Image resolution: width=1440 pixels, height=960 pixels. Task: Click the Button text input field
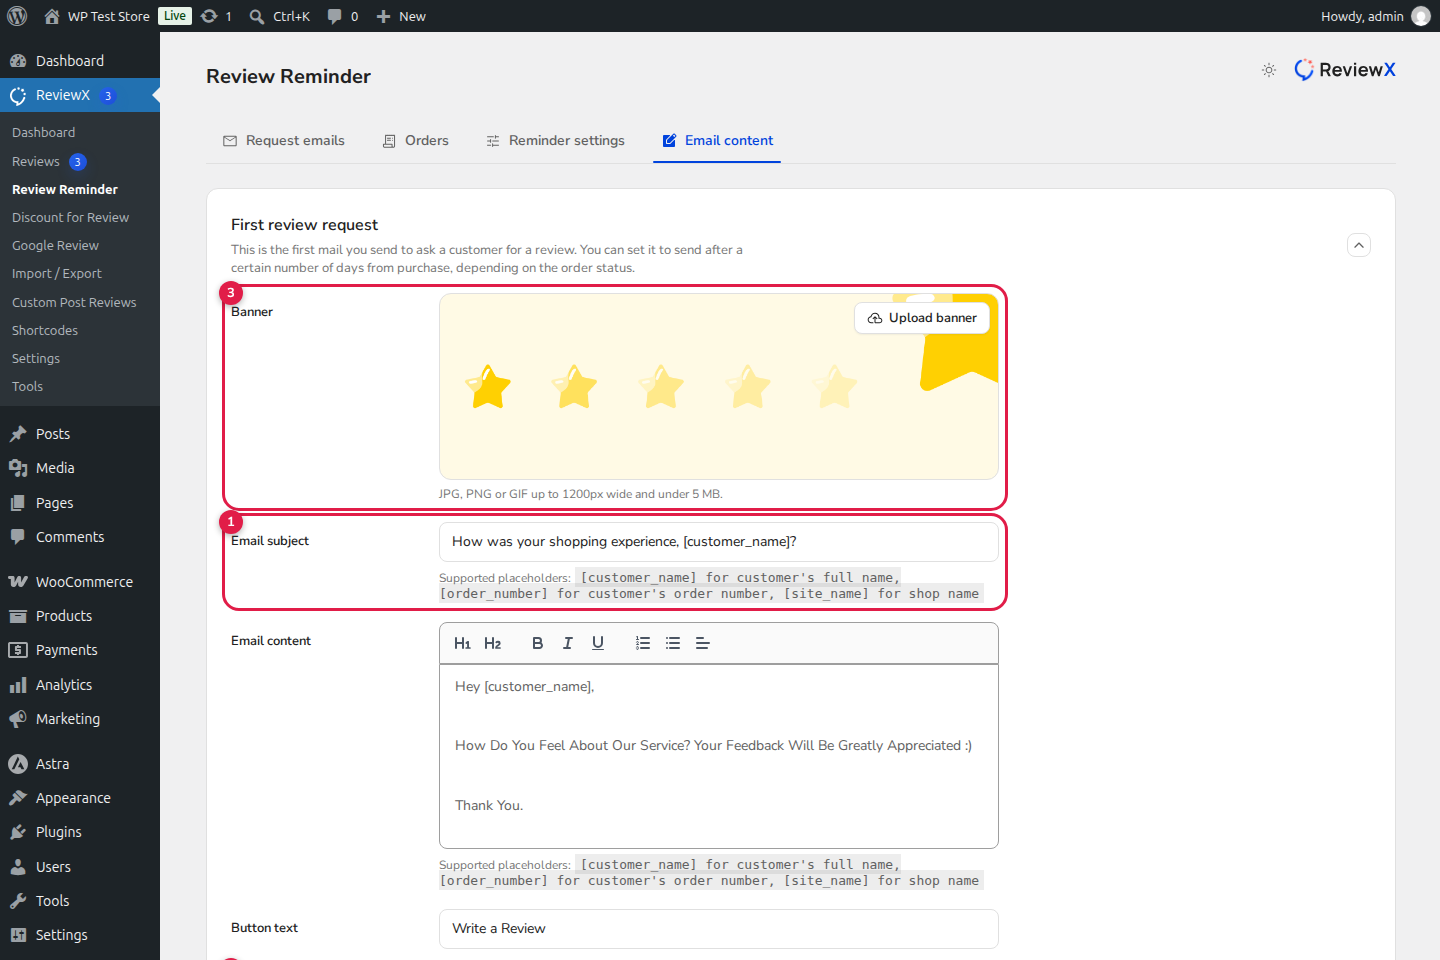719,929
